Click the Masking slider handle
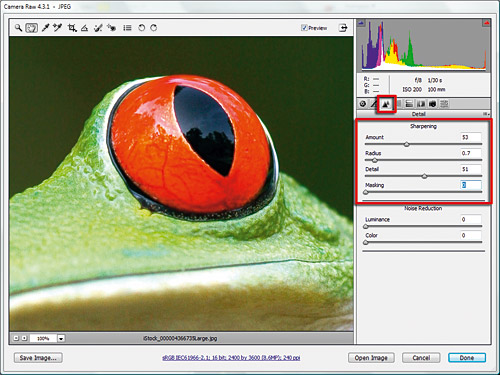This screenshot has height=375, width=500. (366, 192)
